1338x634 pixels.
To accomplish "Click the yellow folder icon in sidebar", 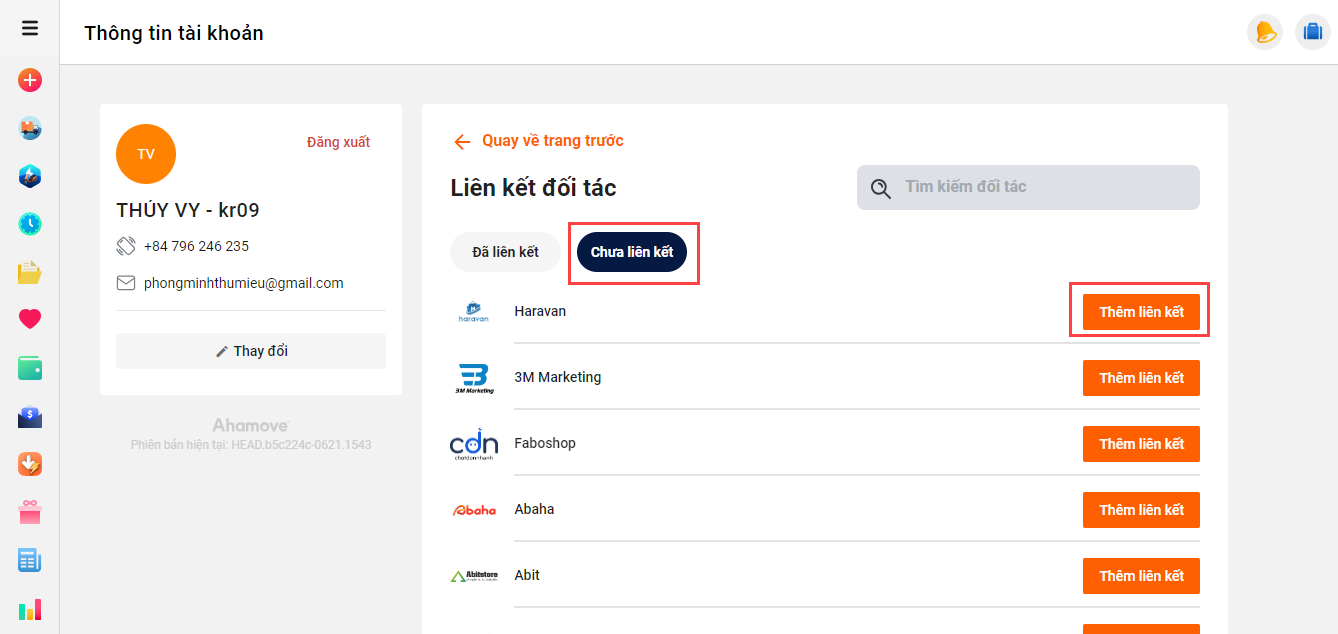I will (x=30, y=272).
